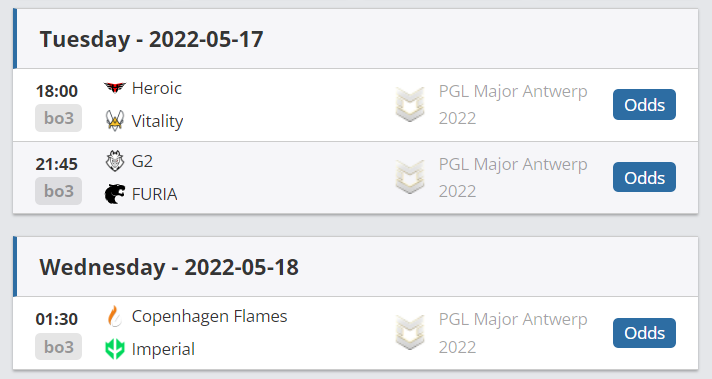Image resolution: width=712 pixels, height=379 pixels.
Task: Open Odds for Heroic vs Vitality
Action: point(644,104)
